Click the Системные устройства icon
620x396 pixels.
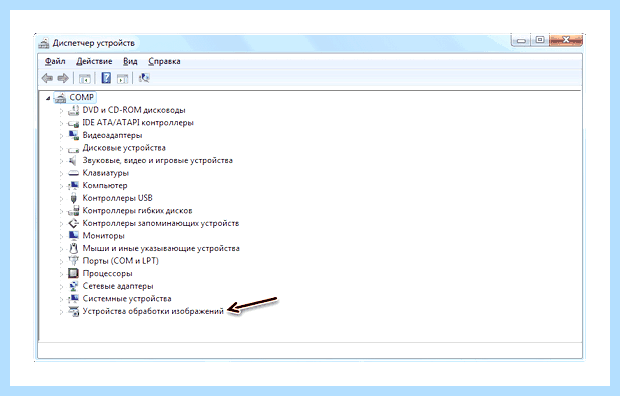(73, 299)
